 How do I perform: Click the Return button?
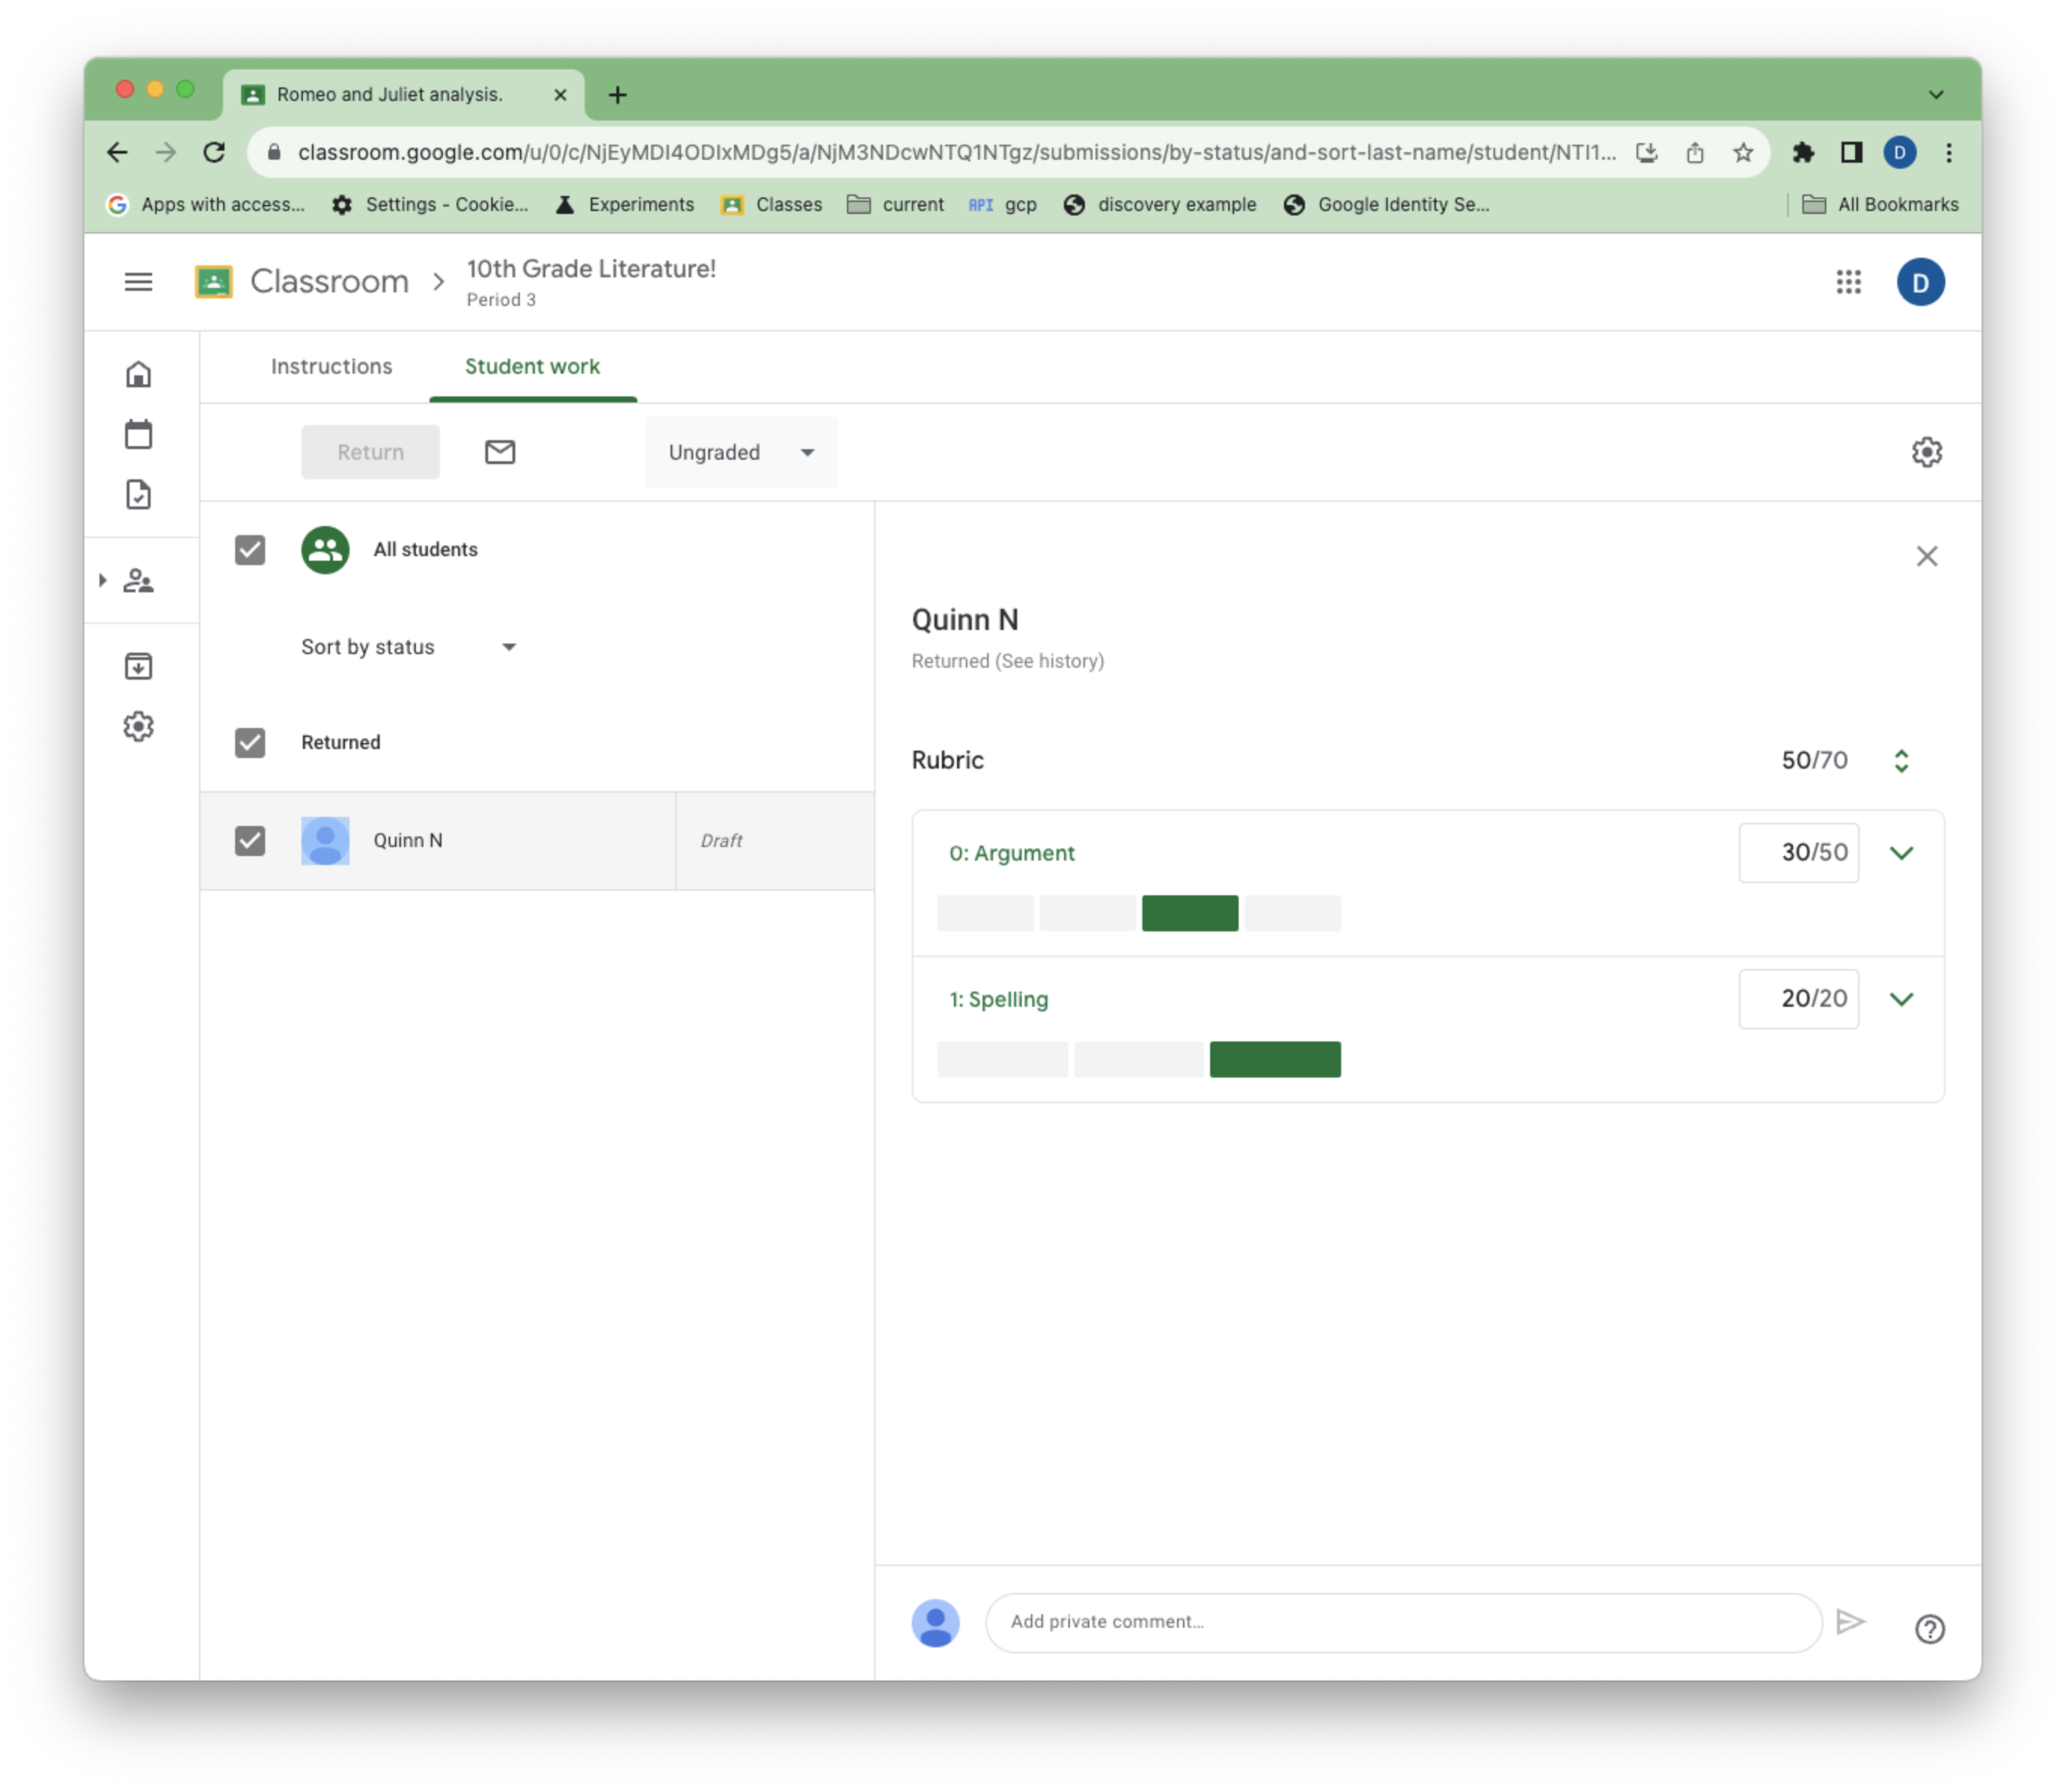click(371, 451)
